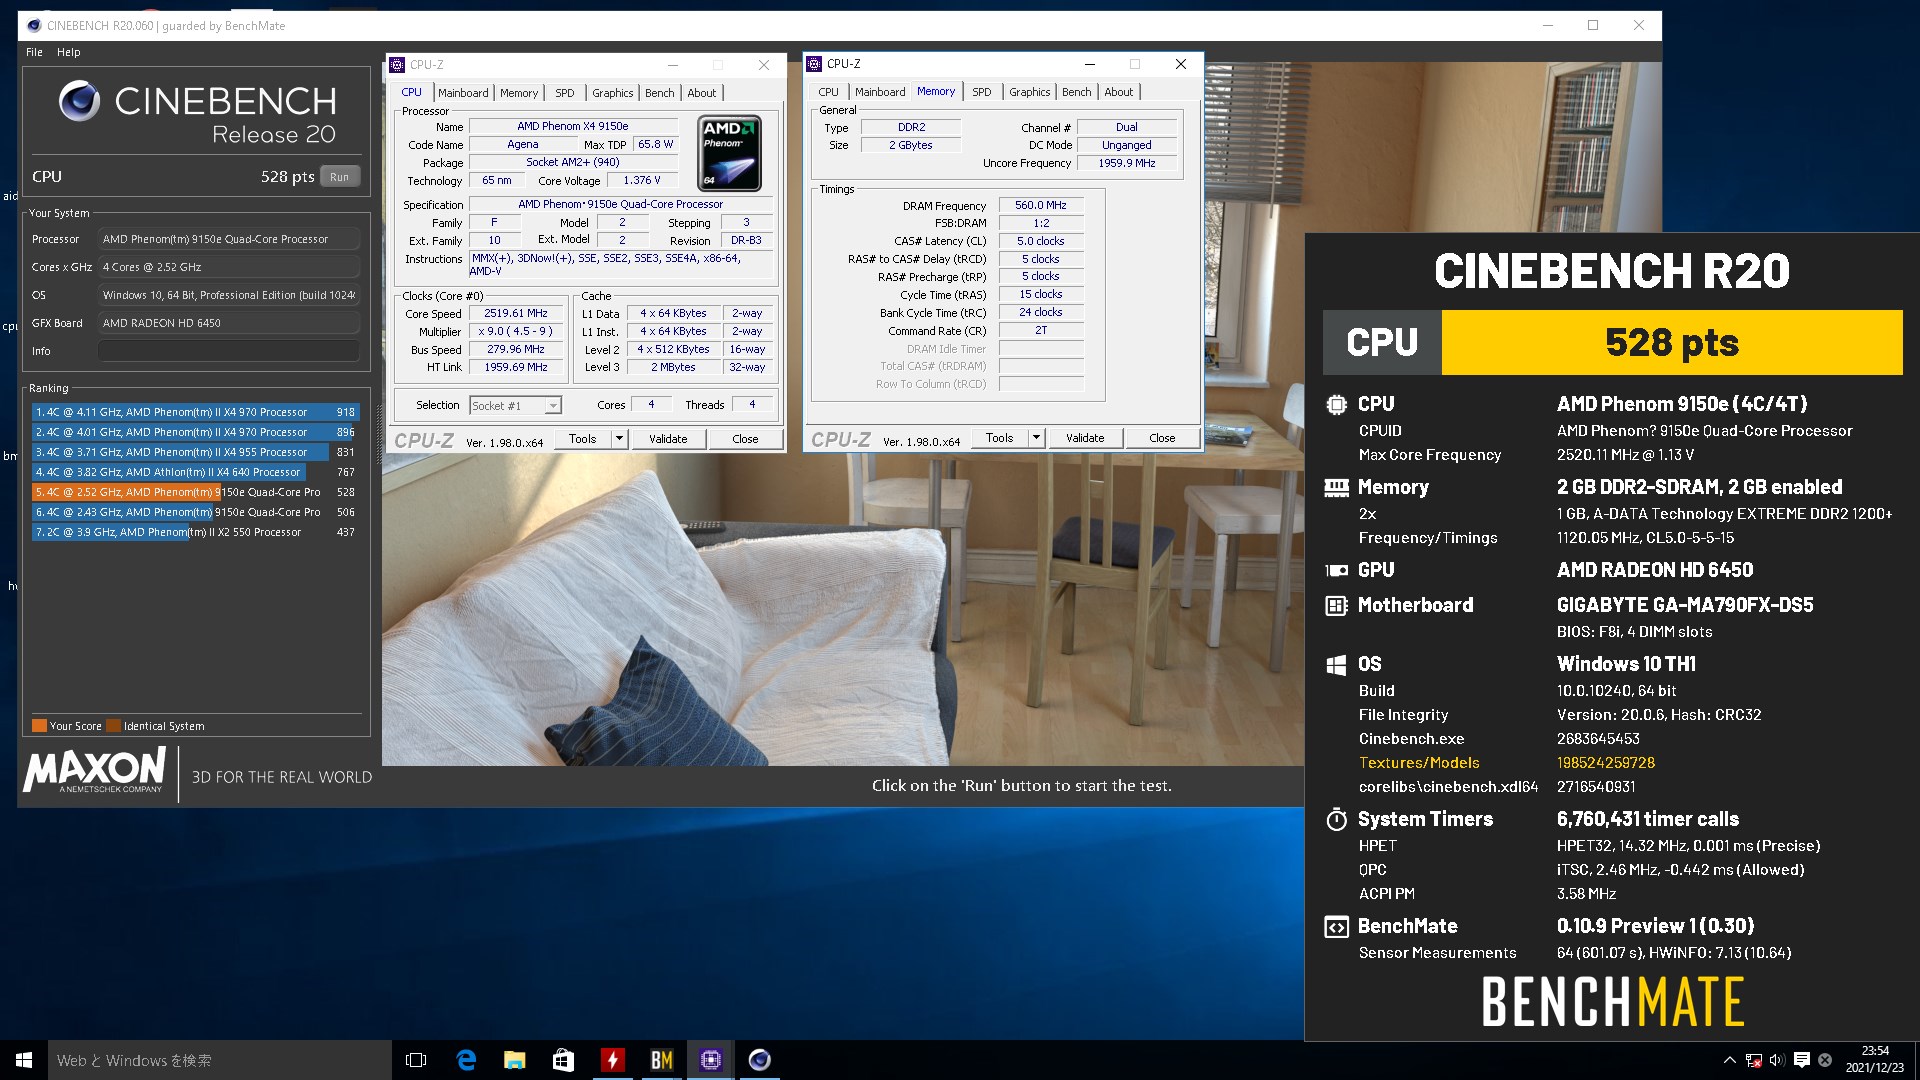The width and height of the screenshot is (1920, 1080).
Task: Open the network status tray icon
Action: 1753,1060
